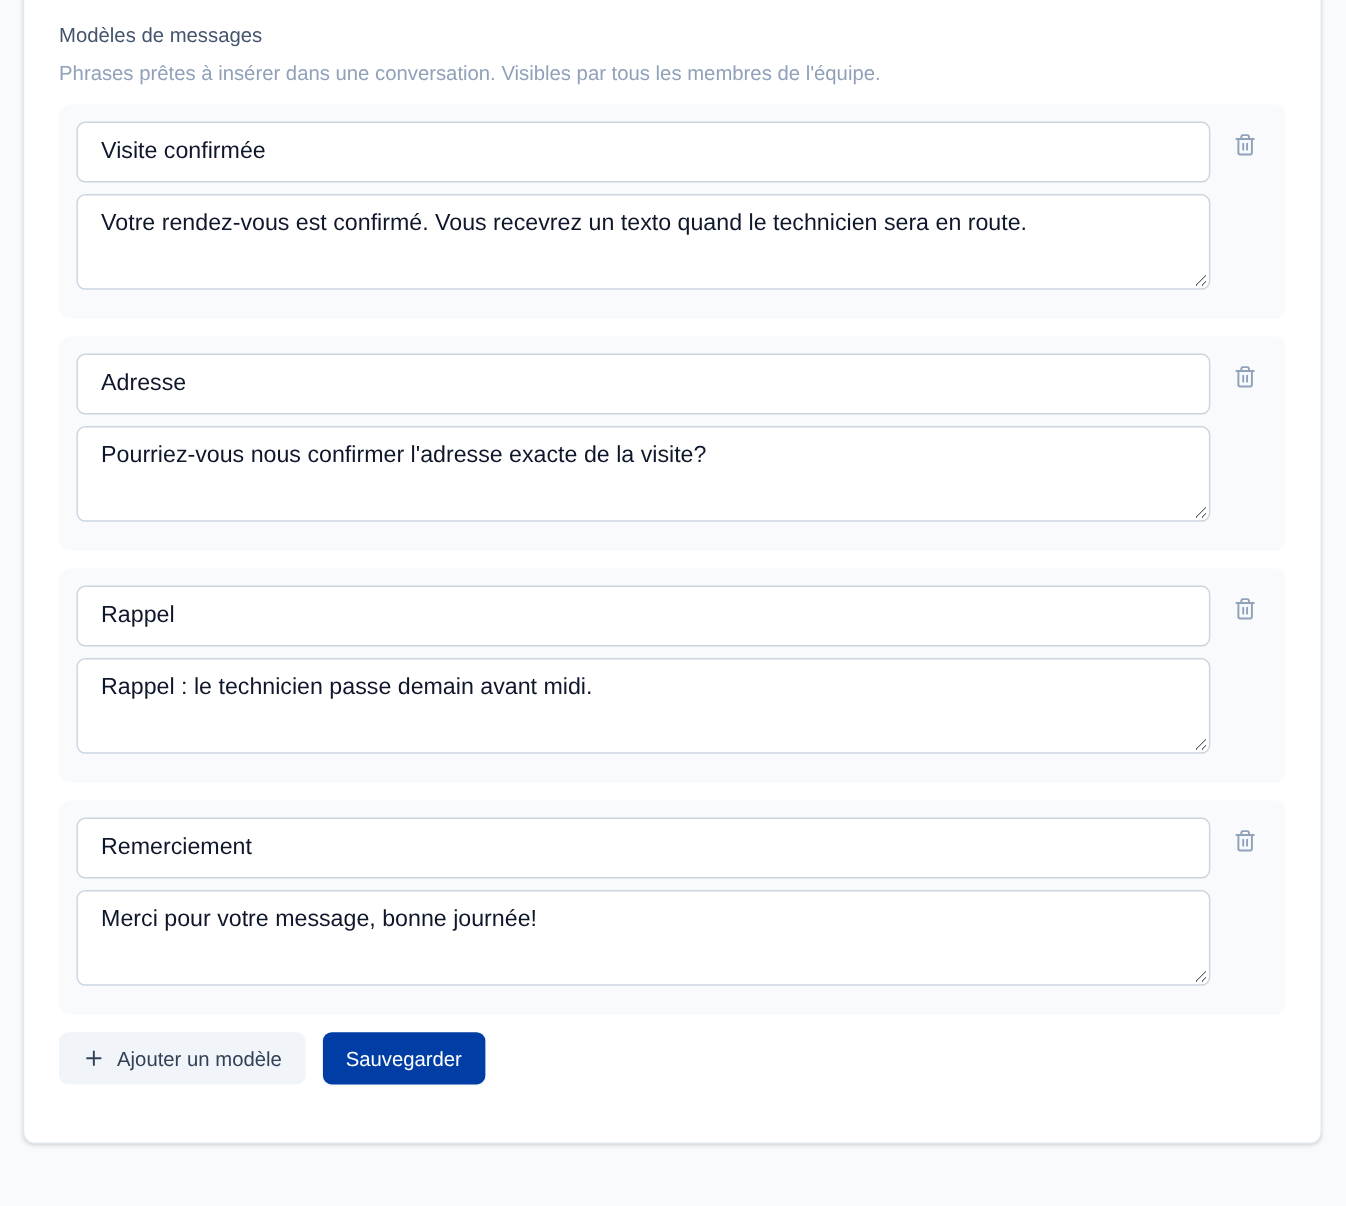Click the resize handle of the Merci message box
The image size is (1346, 1206).
click(x=1201, y=977)
